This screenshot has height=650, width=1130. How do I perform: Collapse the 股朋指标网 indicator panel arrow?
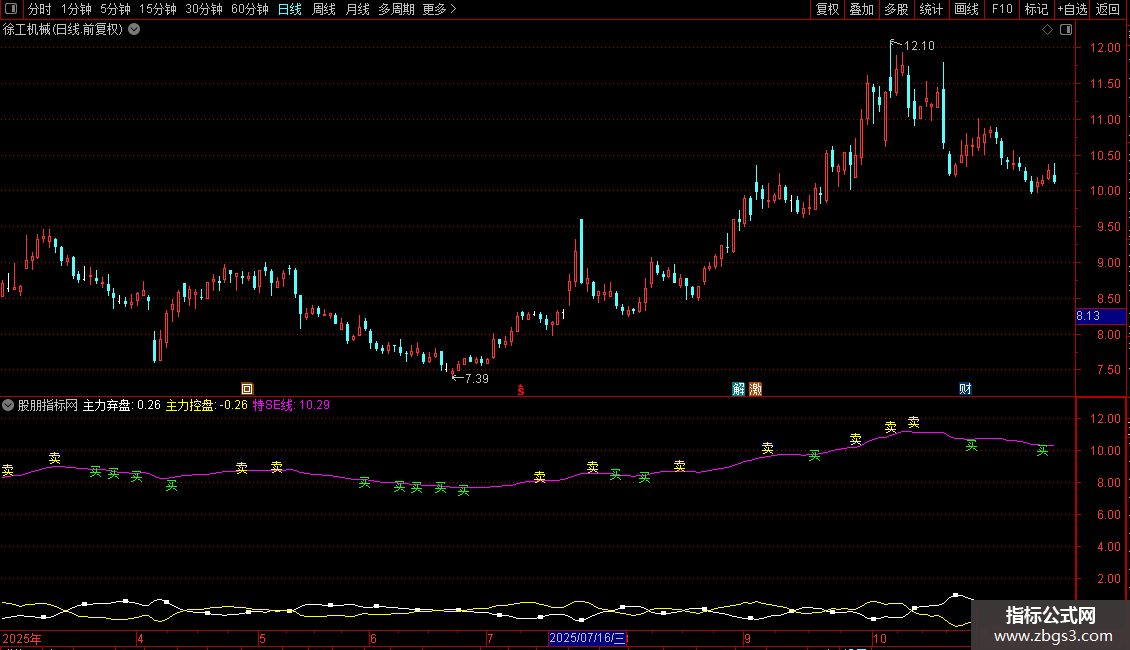pos(8,405)
